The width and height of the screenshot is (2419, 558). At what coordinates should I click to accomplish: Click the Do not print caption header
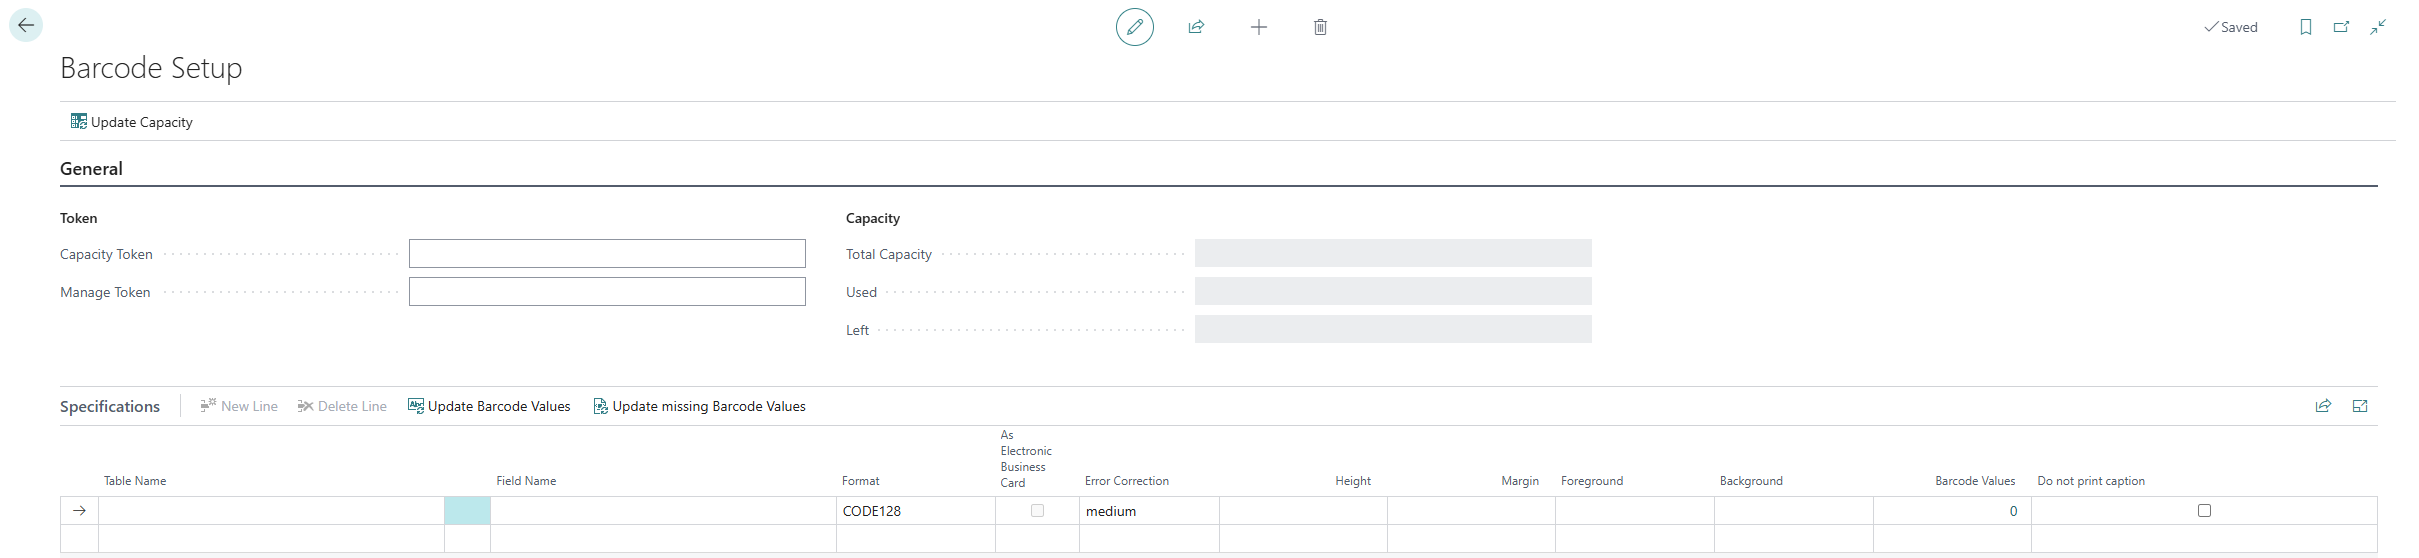coord(2091,481)
